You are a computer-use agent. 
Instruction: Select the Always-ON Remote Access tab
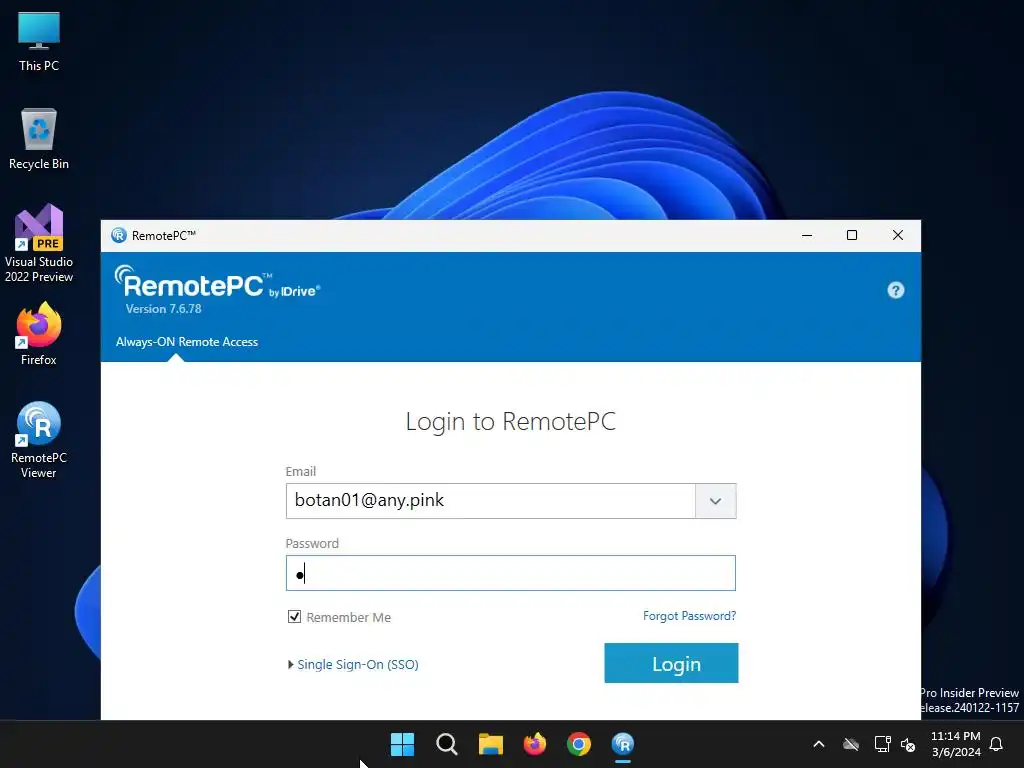click(187, 342)
